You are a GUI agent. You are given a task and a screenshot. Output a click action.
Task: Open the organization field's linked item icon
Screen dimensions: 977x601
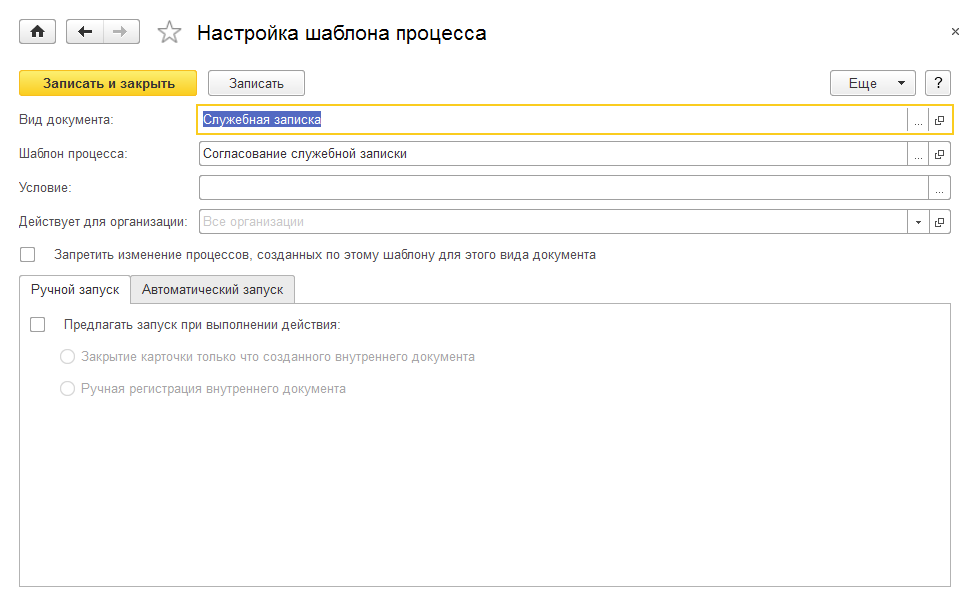pos(939,221)
